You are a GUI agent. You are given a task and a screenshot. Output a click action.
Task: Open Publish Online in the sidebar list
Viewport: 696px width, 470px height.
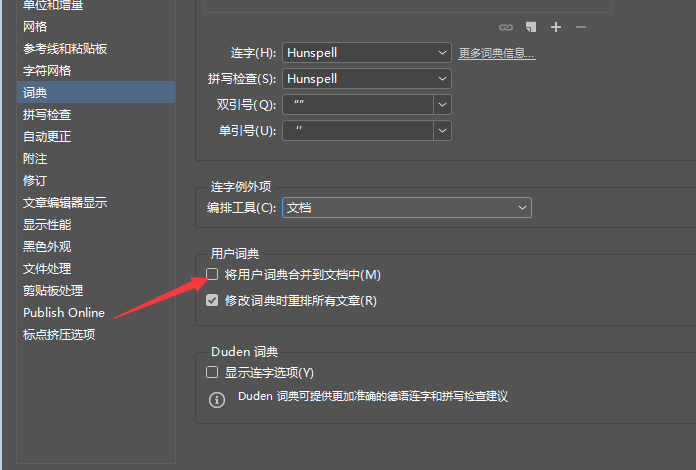pos(64,313)
